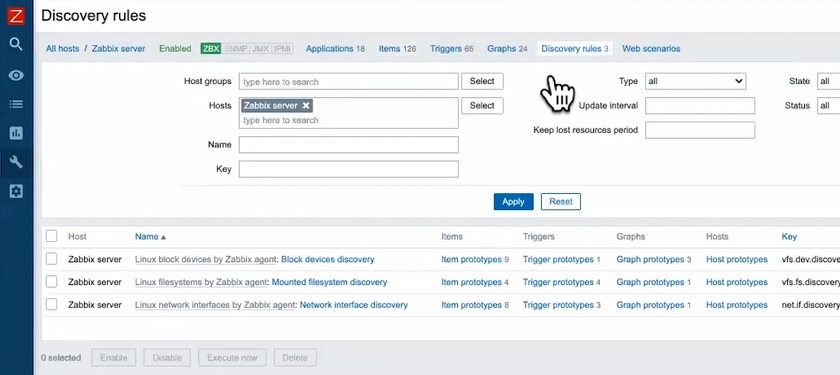Open Block devices discovery rule
840x375 pixels.
[x=327, y=259]
